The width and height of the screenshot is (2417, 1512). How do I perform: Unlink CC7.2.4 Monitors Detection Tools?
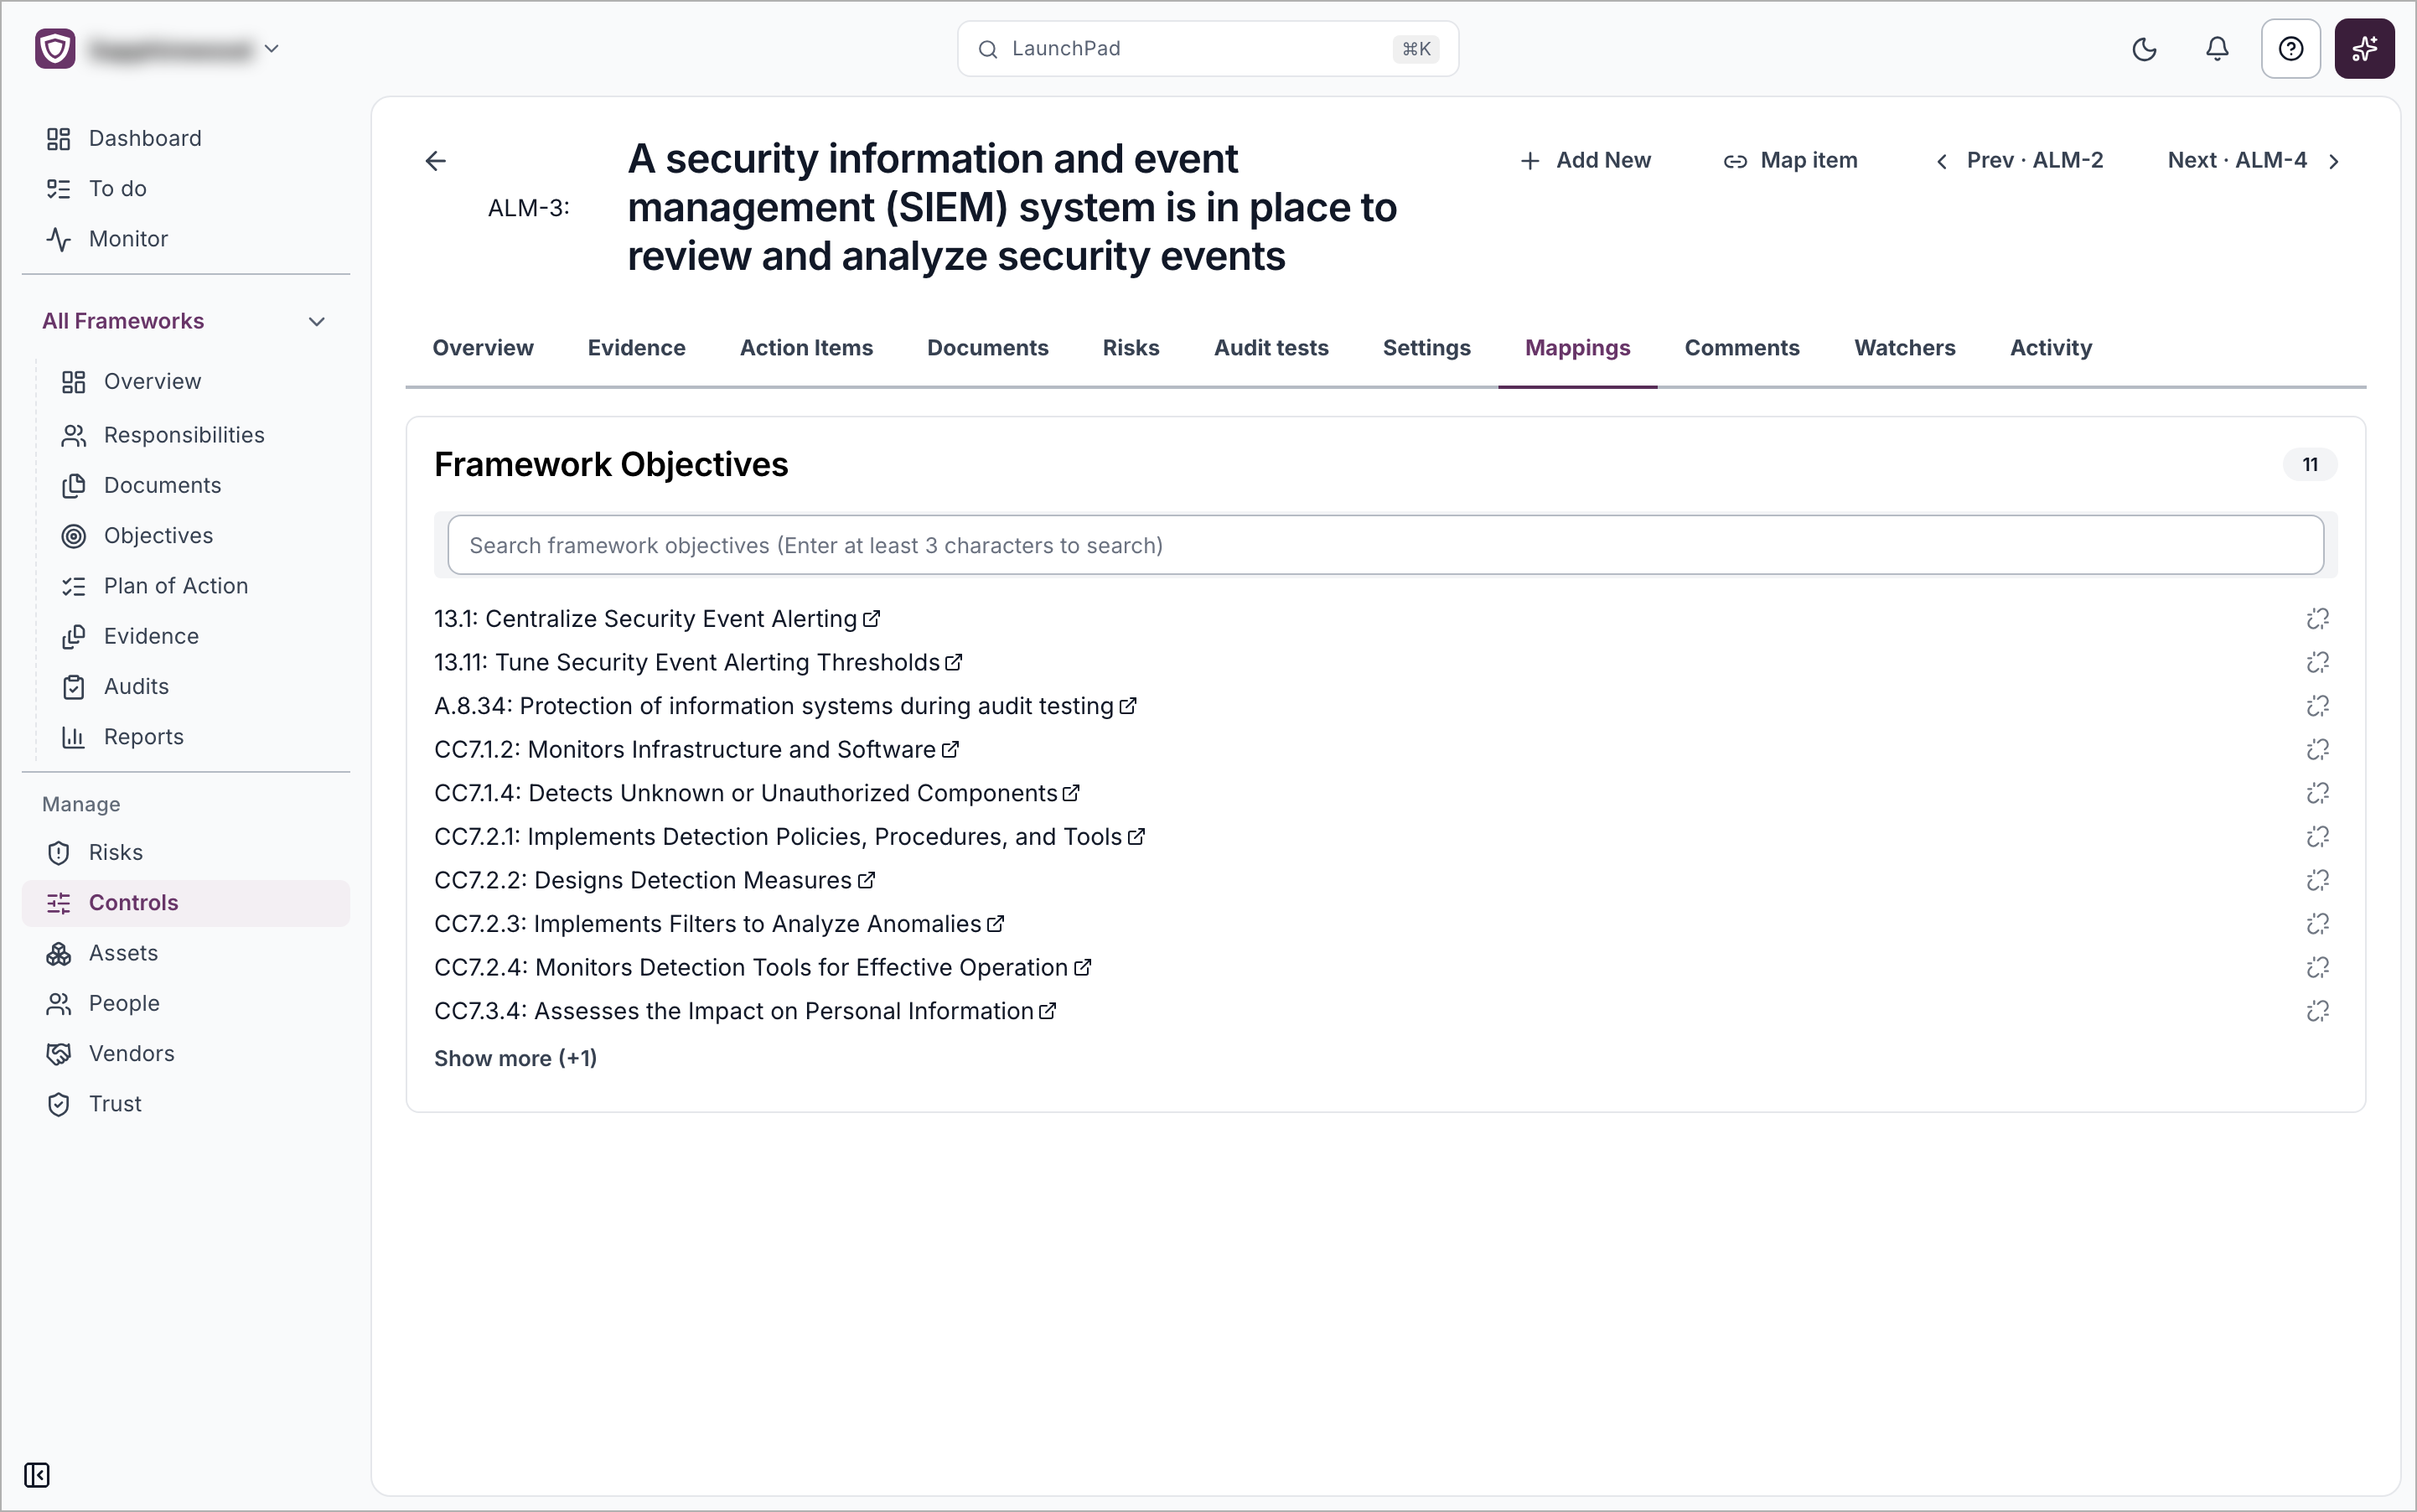coord(2317,968)
